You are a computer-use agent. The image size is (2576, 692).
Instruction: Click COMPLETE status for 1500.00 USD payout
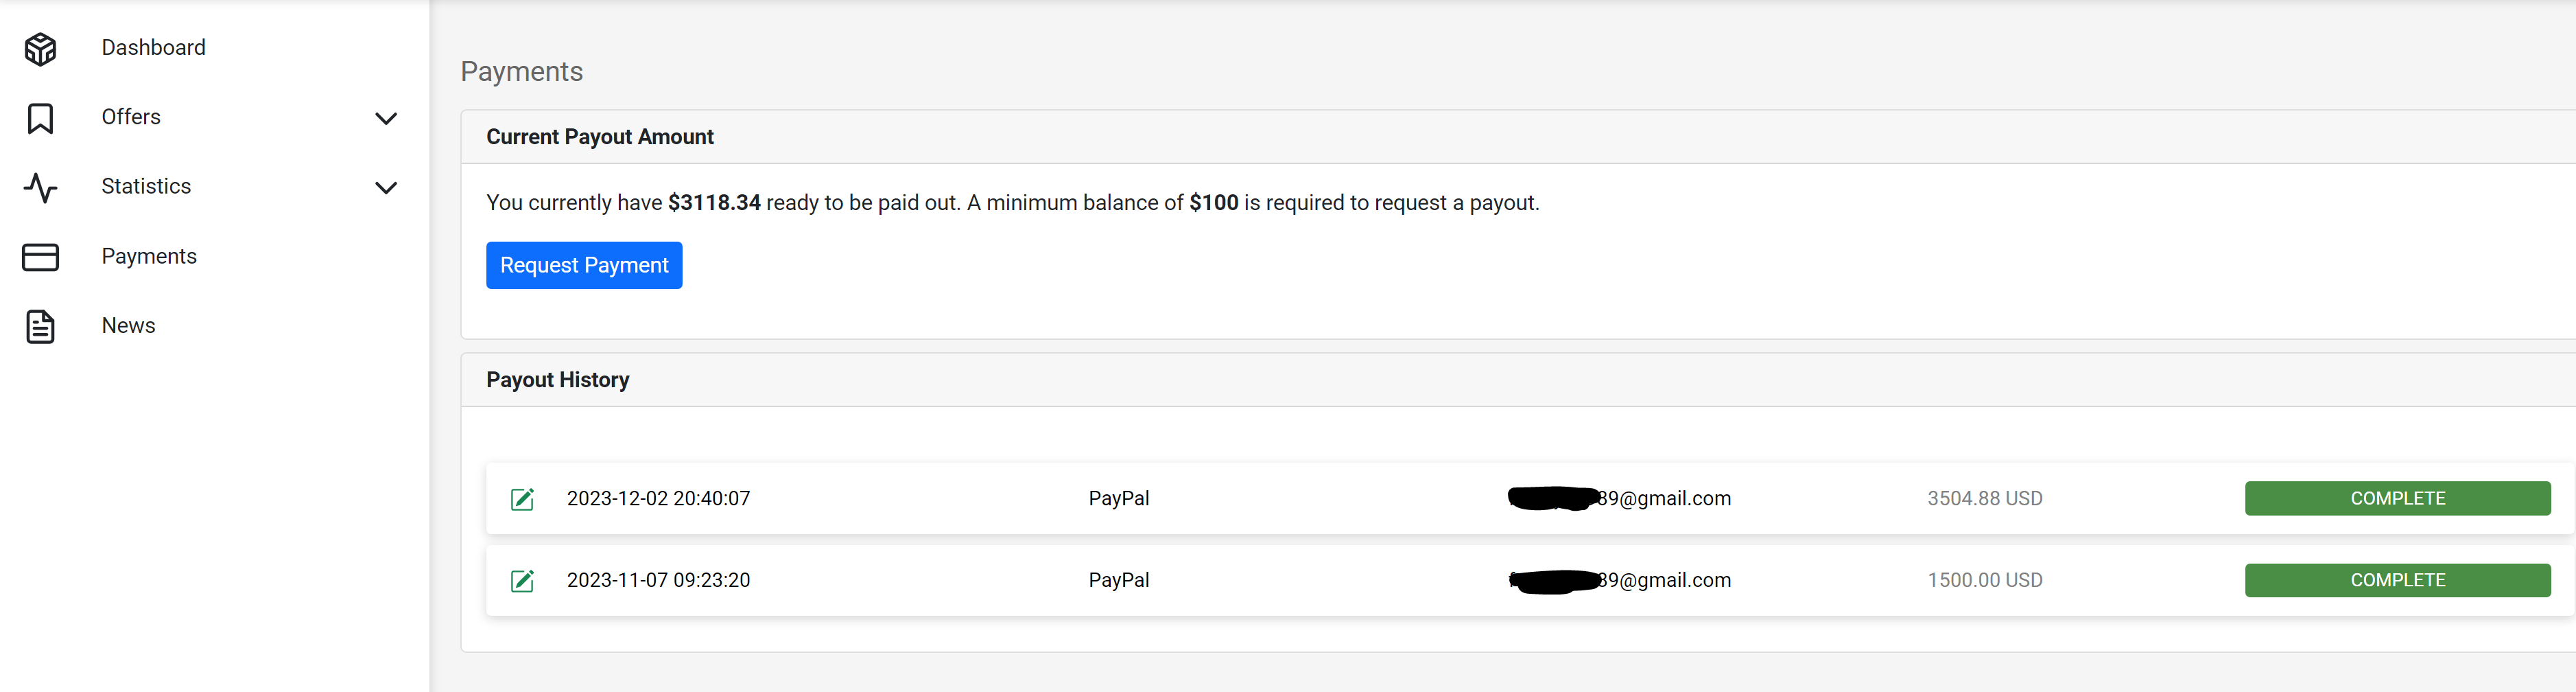point(2397,580)
